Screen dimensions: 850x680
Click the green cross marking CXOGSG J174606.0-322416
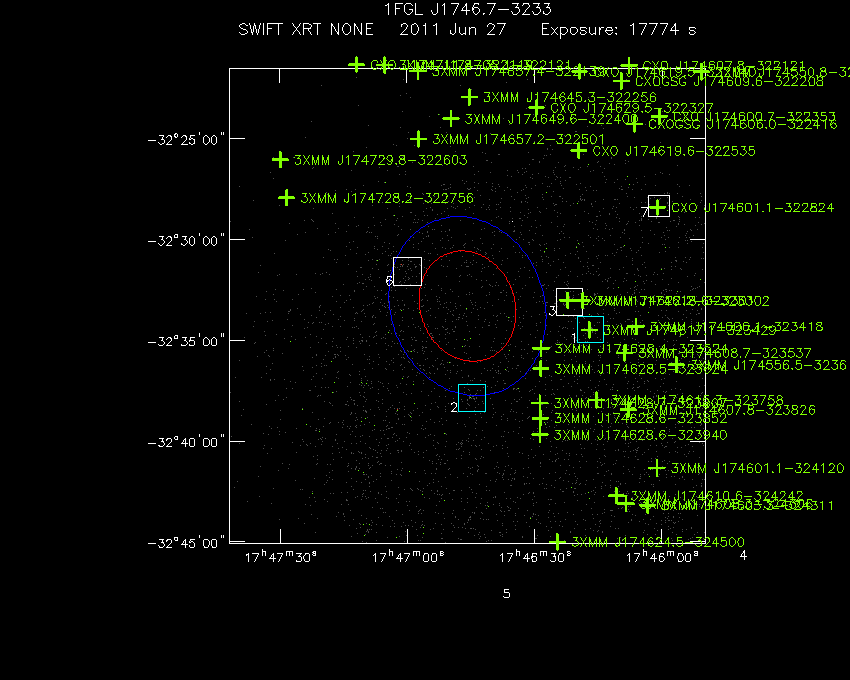point(634,124)
